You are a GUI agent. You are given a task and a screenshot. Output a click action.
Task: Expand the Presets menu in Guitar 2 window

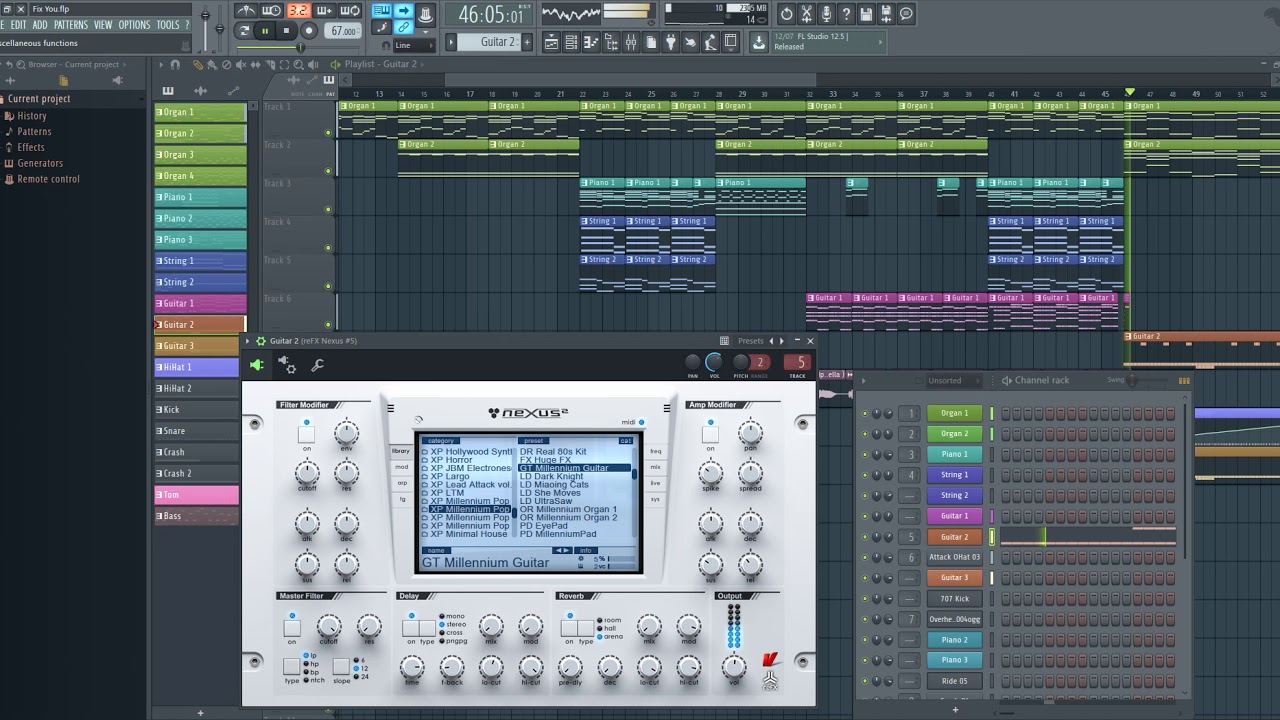pos(750,341)
